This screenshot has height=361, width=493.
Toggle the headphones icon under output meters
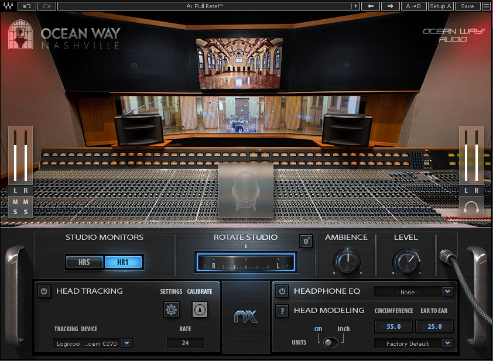click(471, 207)
